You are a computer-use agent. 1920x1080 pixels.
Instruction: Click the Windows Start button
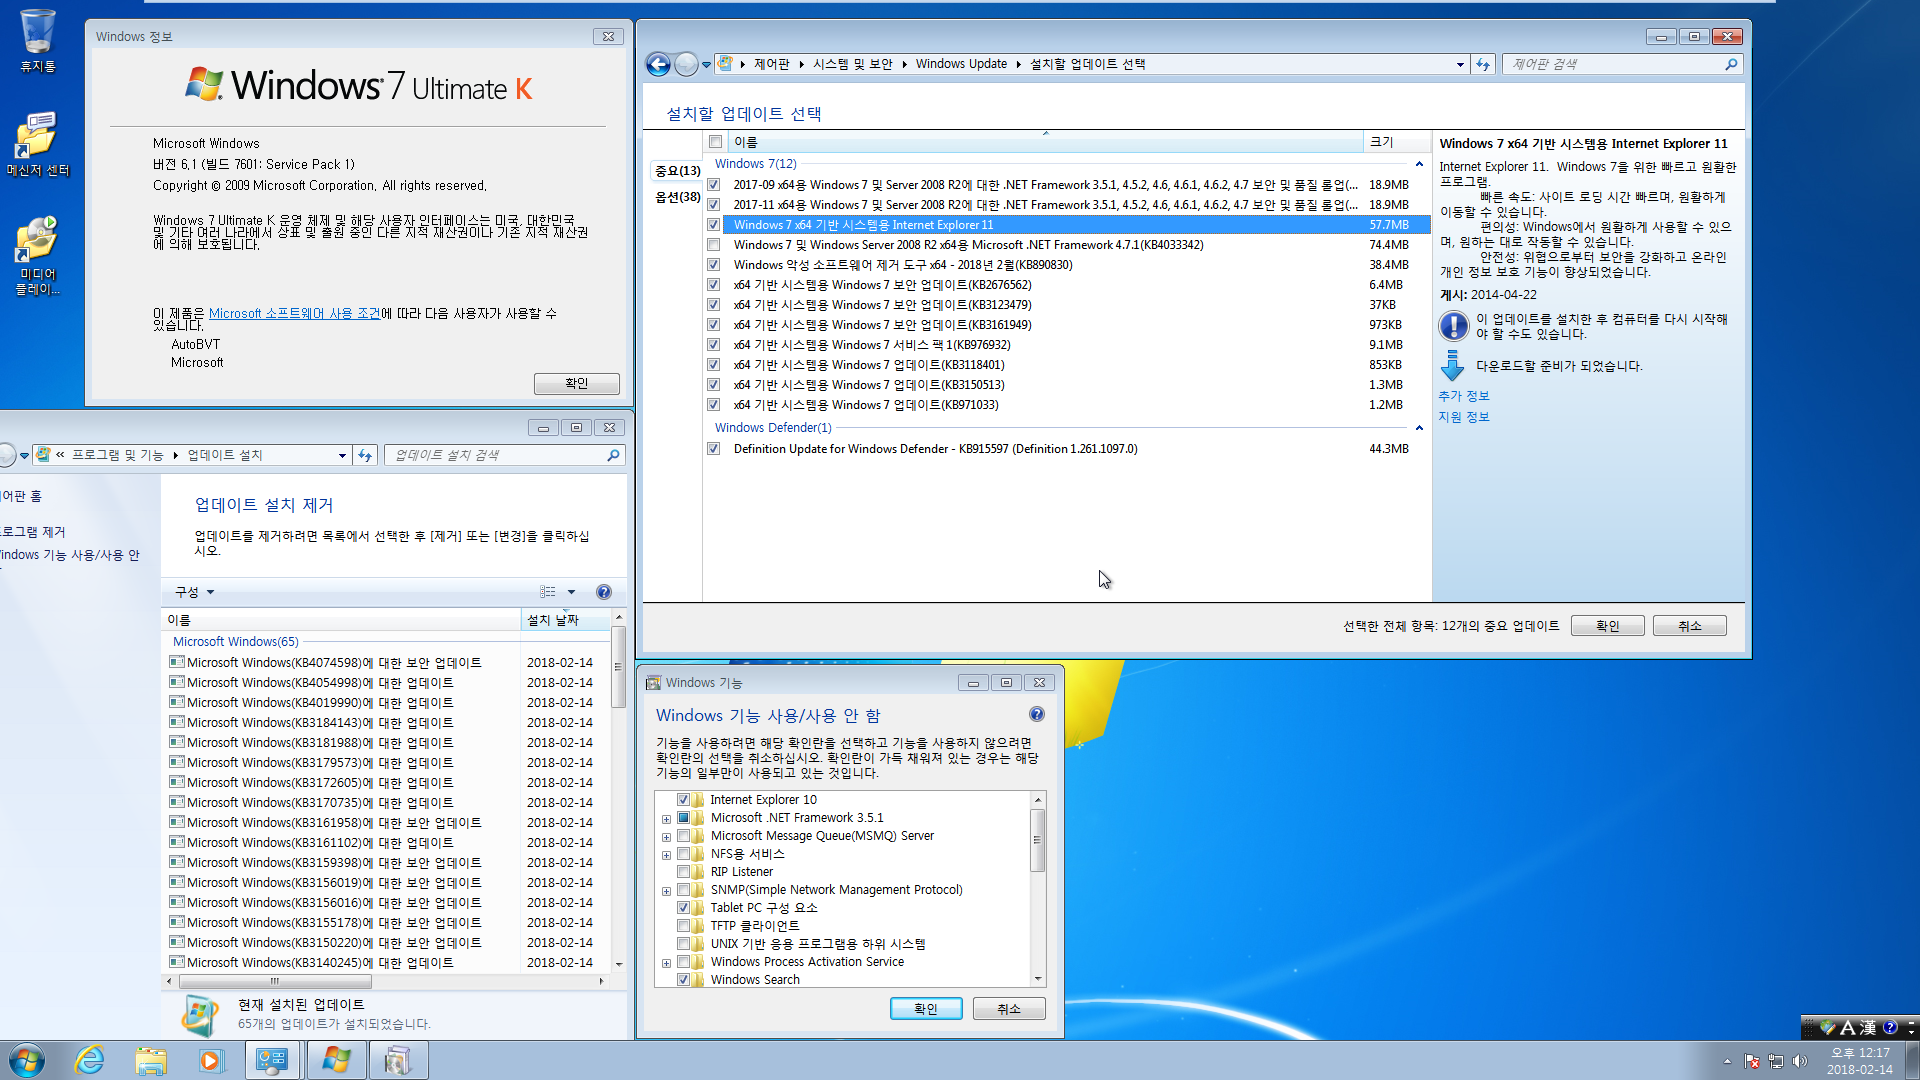26,1060
